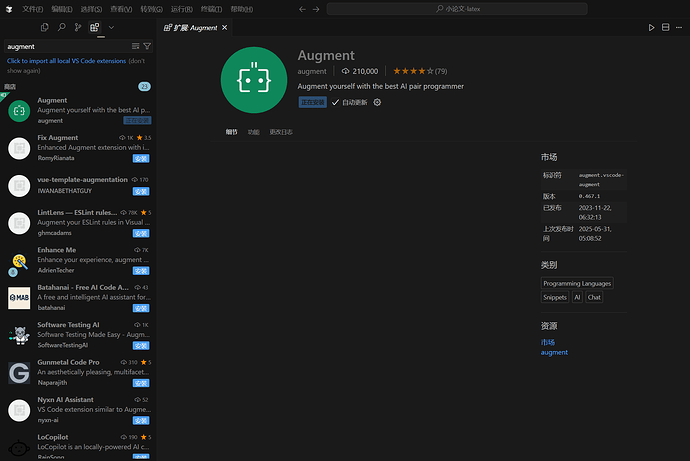Open the 终端(T) menu
This screenshot has width=690, height=461.
point(211,9)
